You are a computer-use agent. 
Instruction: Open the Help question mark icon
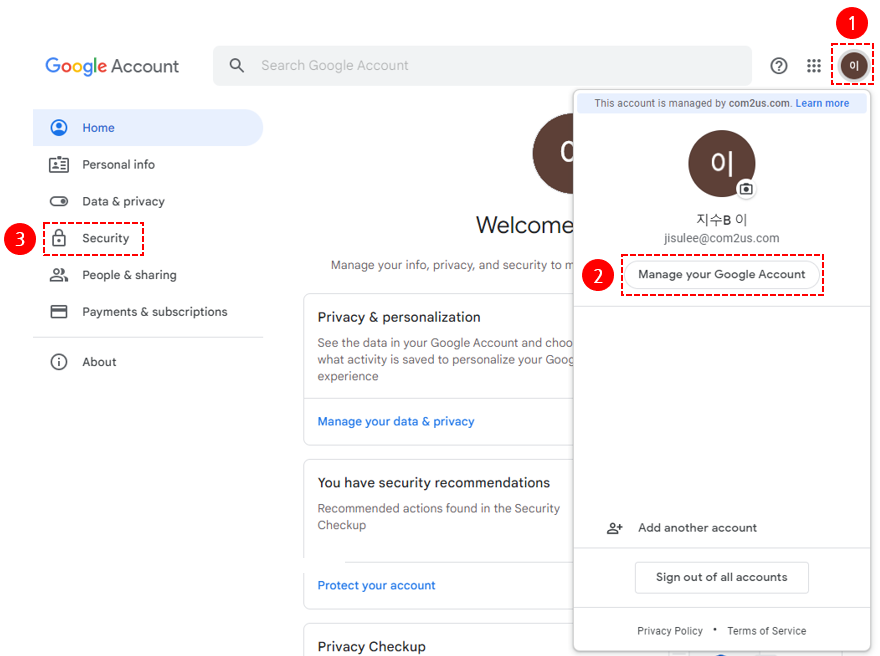click(778, 66)
